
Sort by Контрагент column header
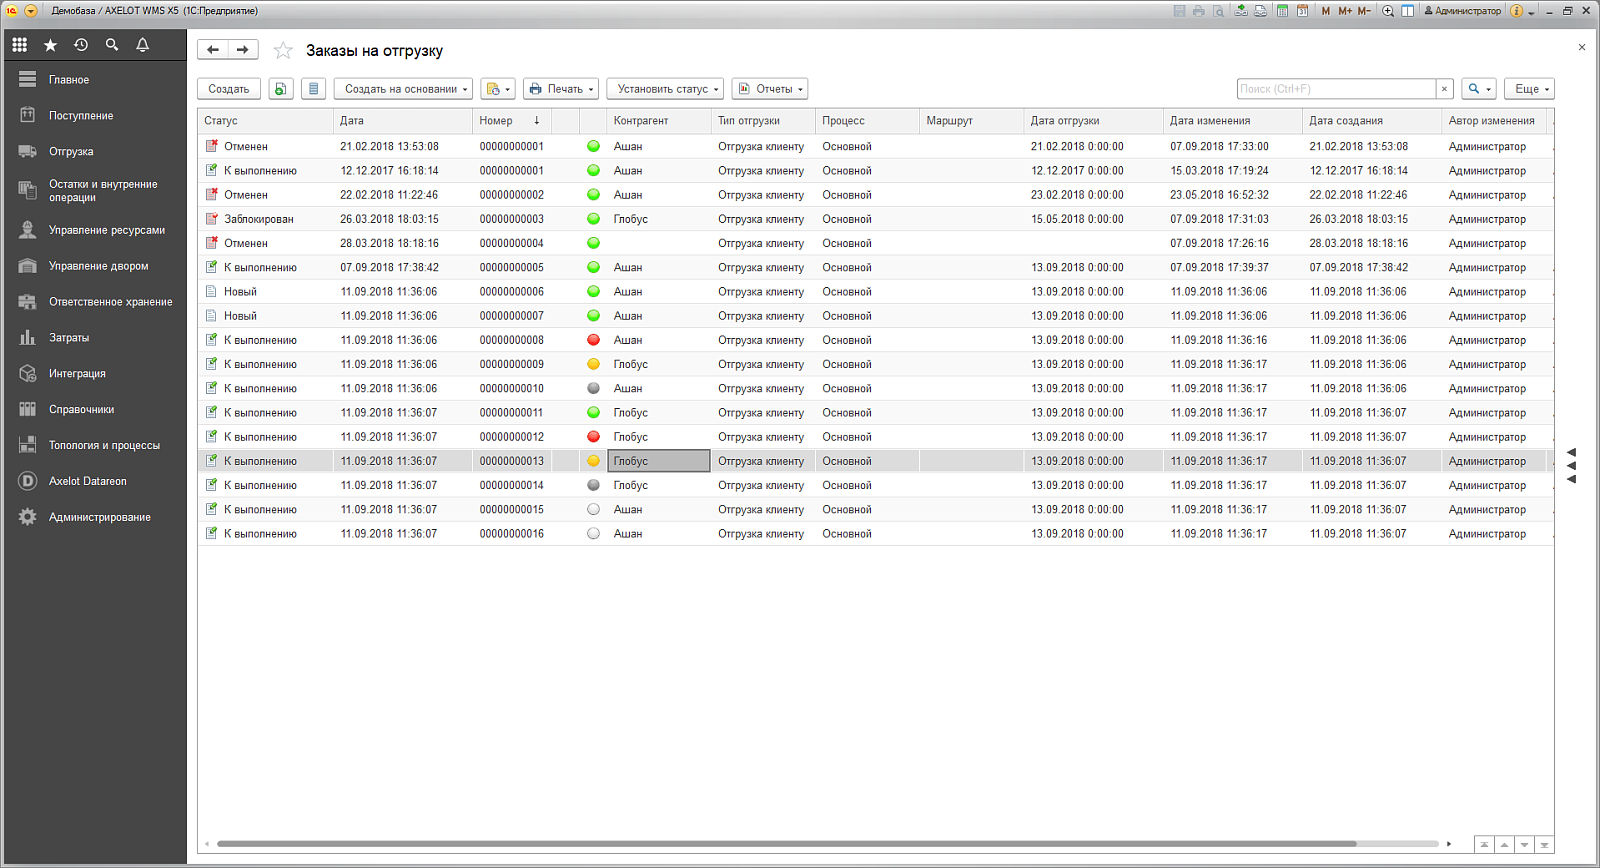[659, 121]
